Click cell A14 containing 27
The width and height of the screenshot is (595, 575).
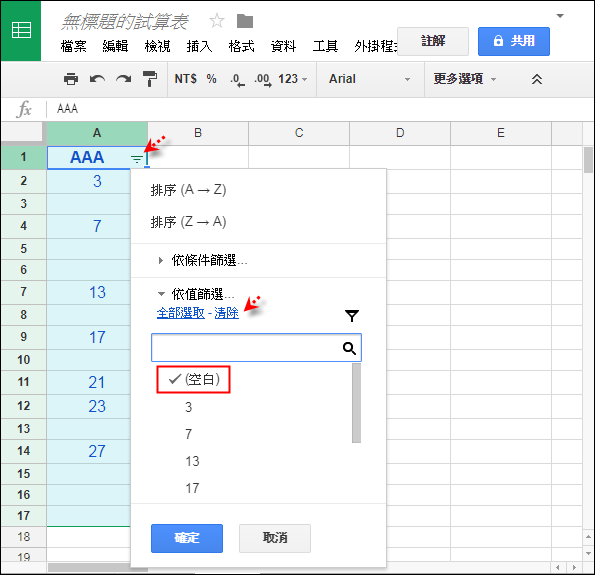[89, 452]
